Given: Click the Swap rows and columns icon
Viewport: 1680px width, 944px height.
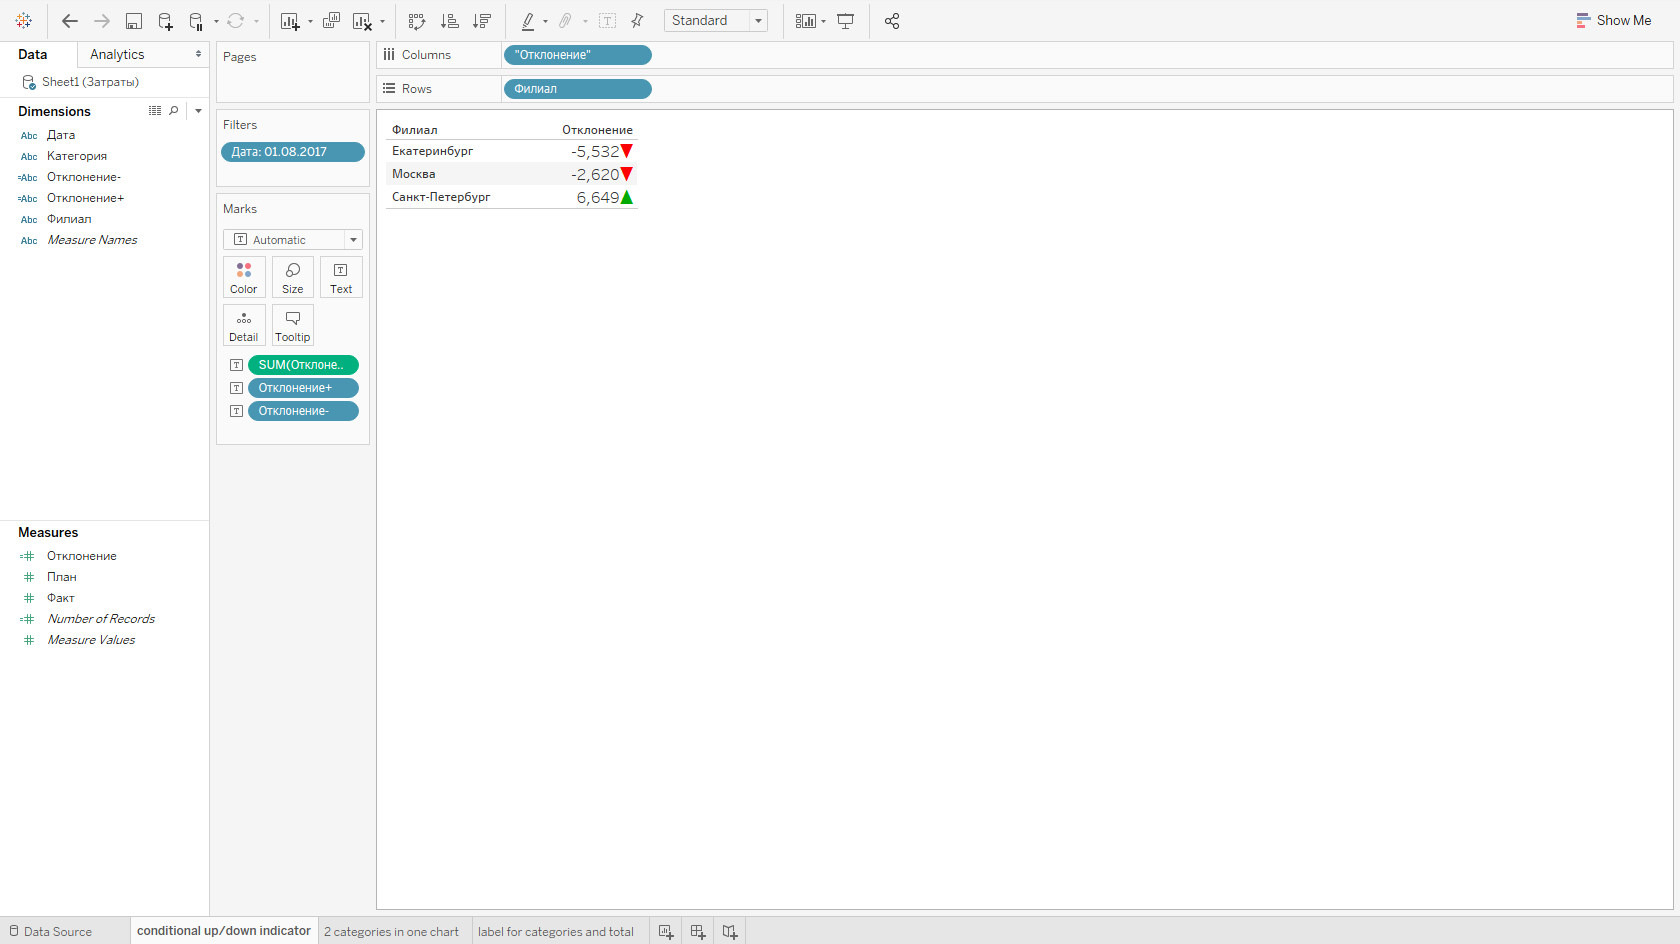Looking at the screenshot, I should click(x=417, y=21).
